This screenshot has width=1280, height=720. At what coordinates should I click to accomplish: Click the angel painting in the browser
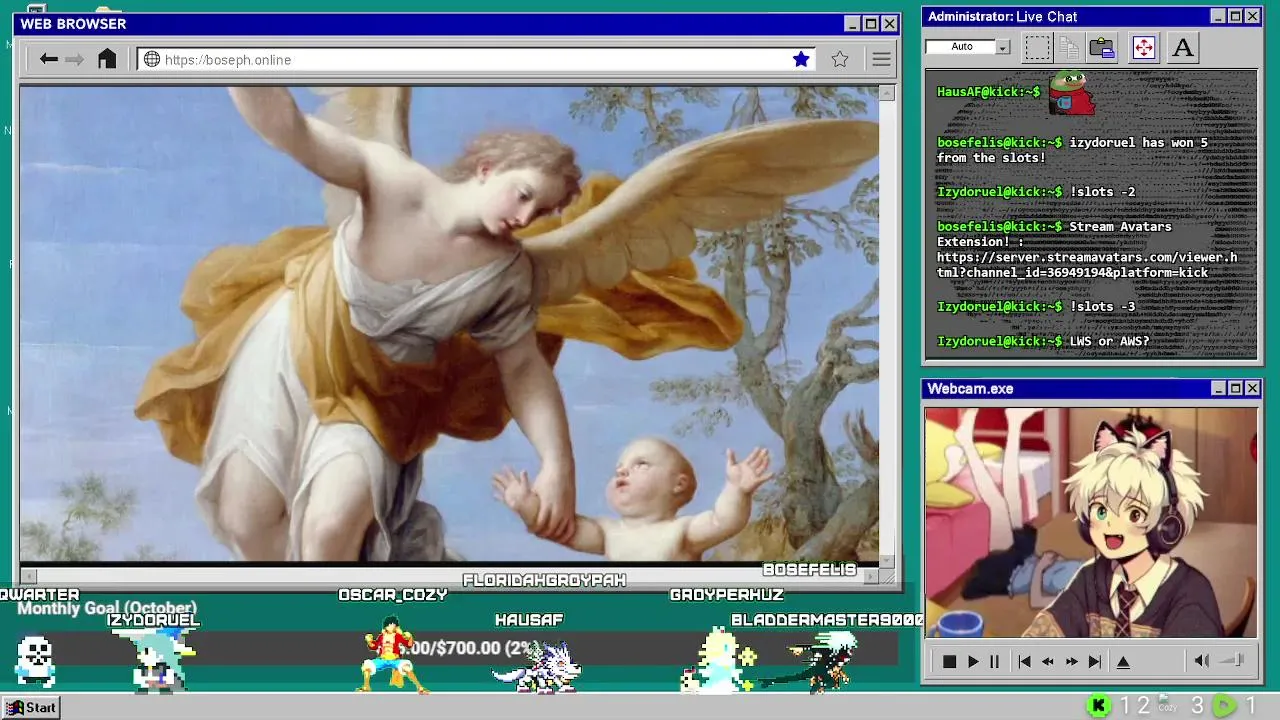click(x=449, y=323)
